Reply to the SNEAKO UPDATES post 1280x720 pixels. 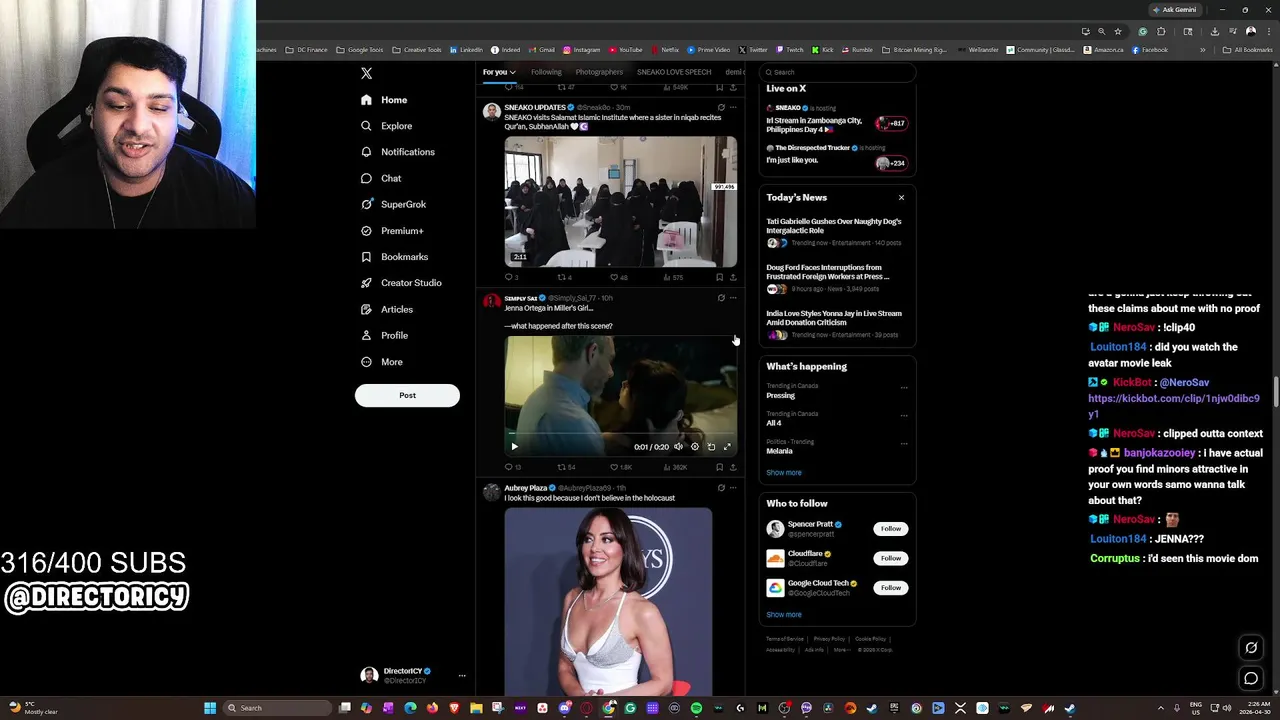click(x=509, y=277)
